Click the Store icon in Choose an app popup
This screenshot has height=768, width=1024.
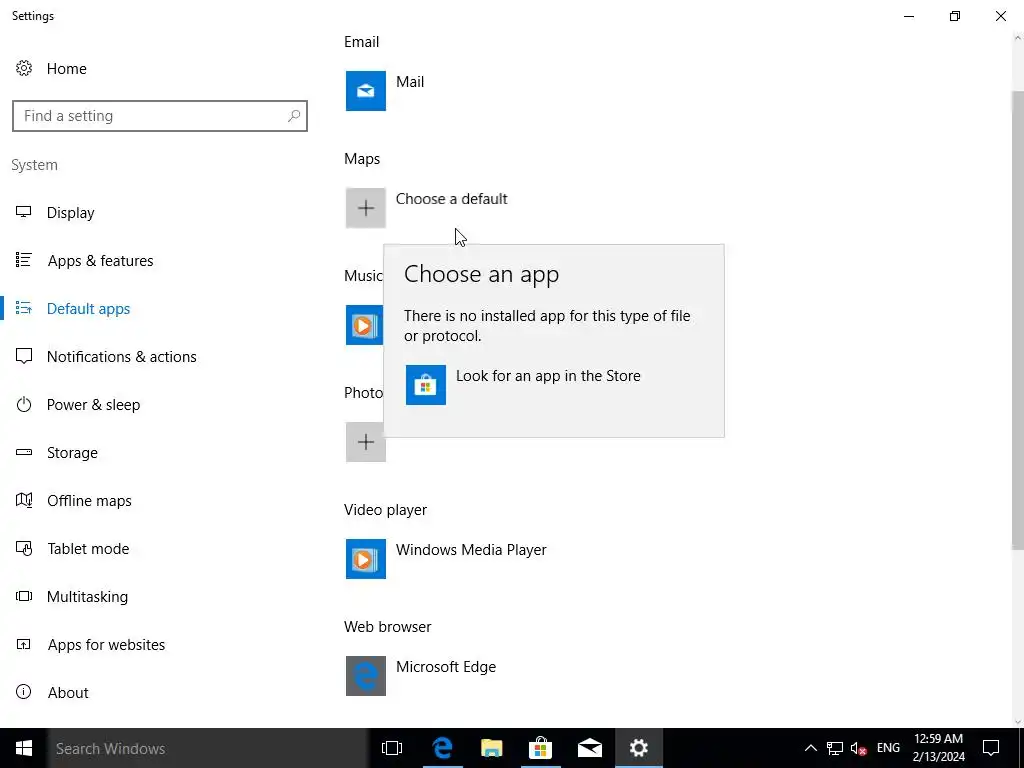click(x=426, y=385)
